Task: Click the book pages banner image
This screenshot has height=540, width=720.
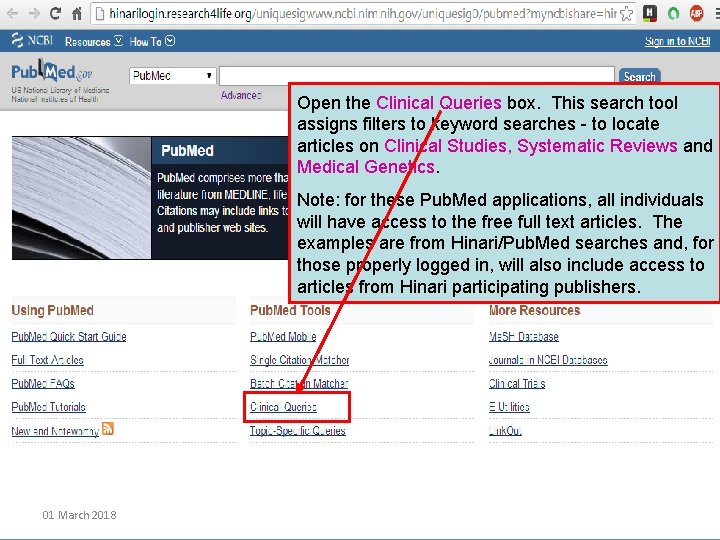Action: pos(81,198)
